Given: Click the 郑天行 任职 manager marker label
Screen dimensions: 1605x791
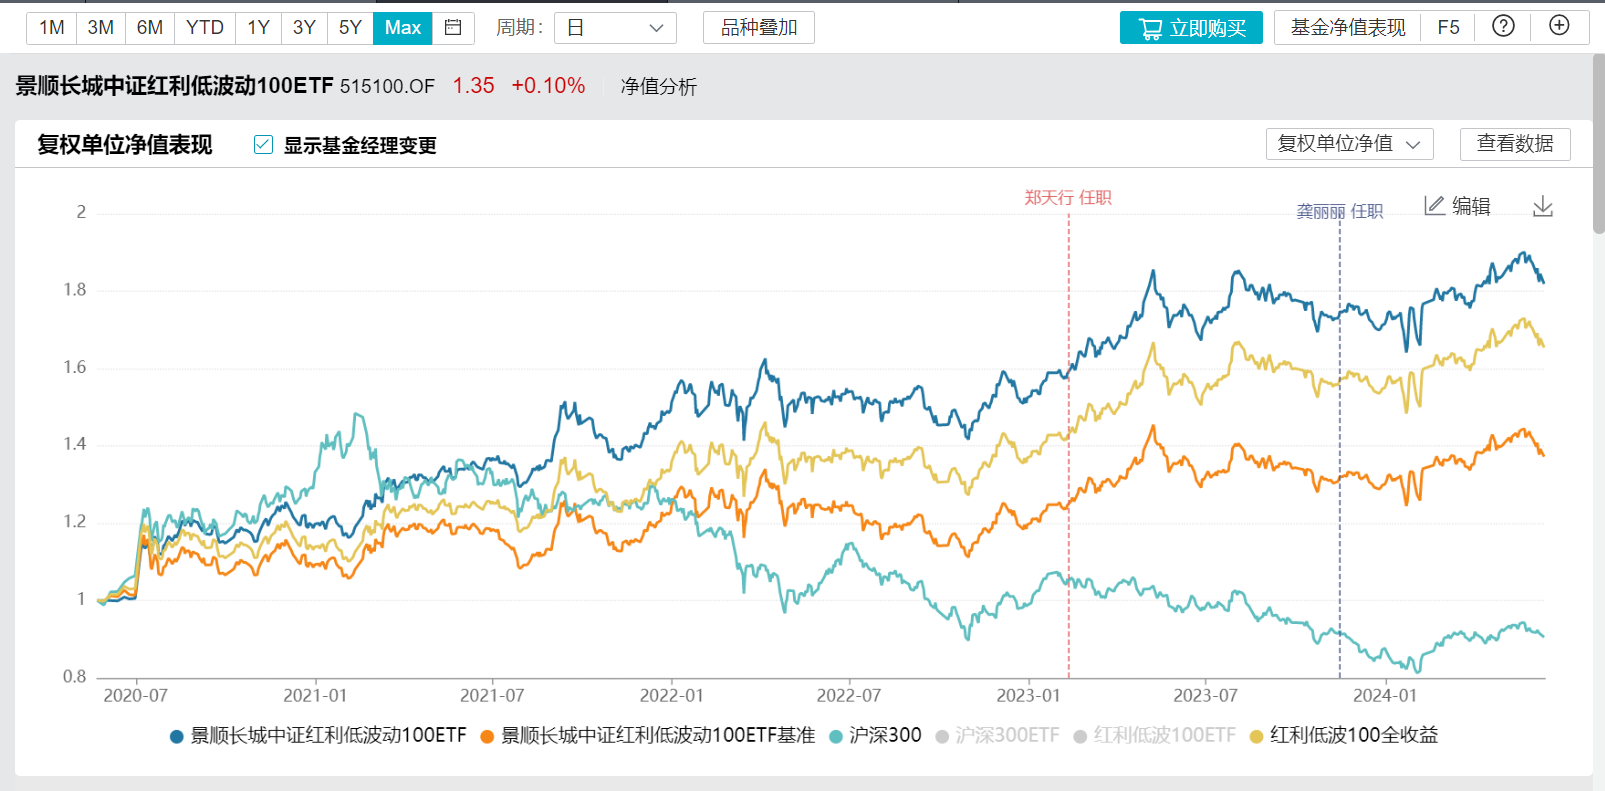Looking at the screenshot, I should click(x=1067, y=198).
